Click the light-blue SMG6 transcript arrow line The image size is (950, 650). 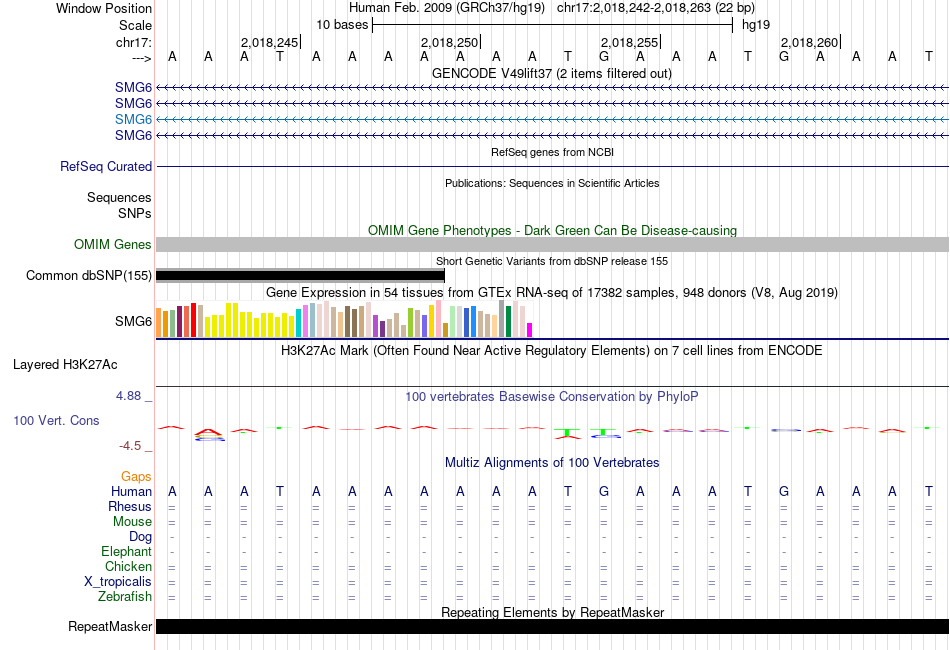coord(552,119)
